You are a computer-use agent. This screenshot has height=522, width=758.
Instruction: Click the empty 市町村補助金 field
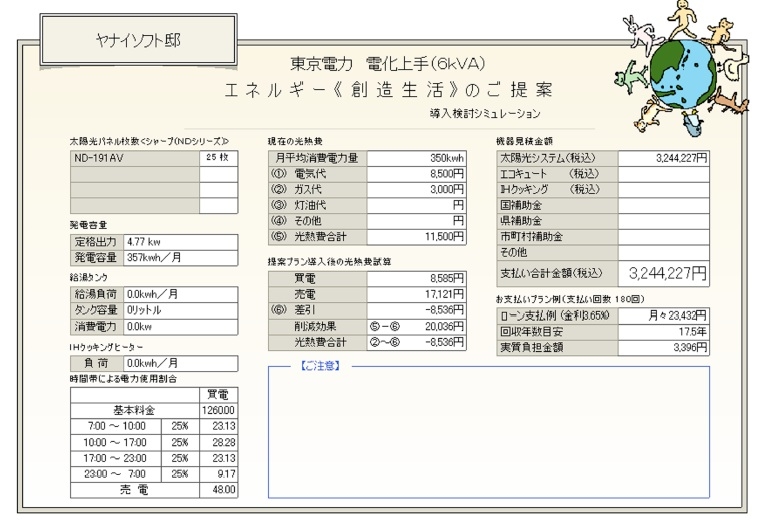coord(664,237)
